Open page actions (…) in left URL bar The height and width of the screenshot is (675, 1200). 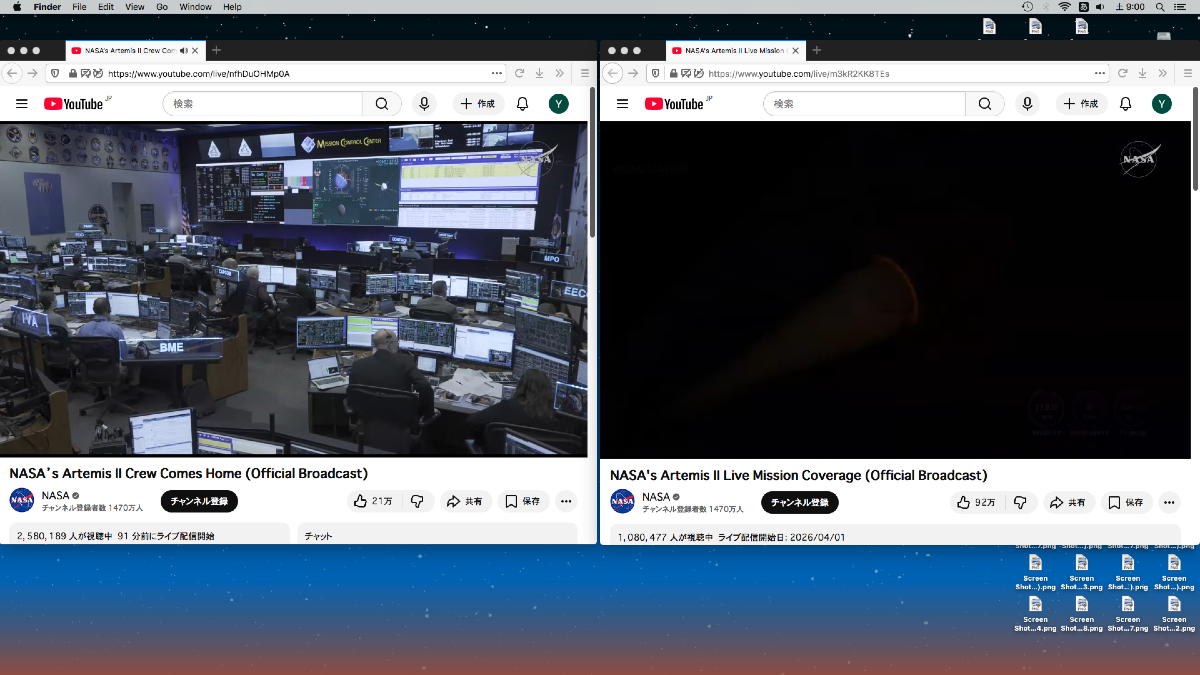(497, 73)
